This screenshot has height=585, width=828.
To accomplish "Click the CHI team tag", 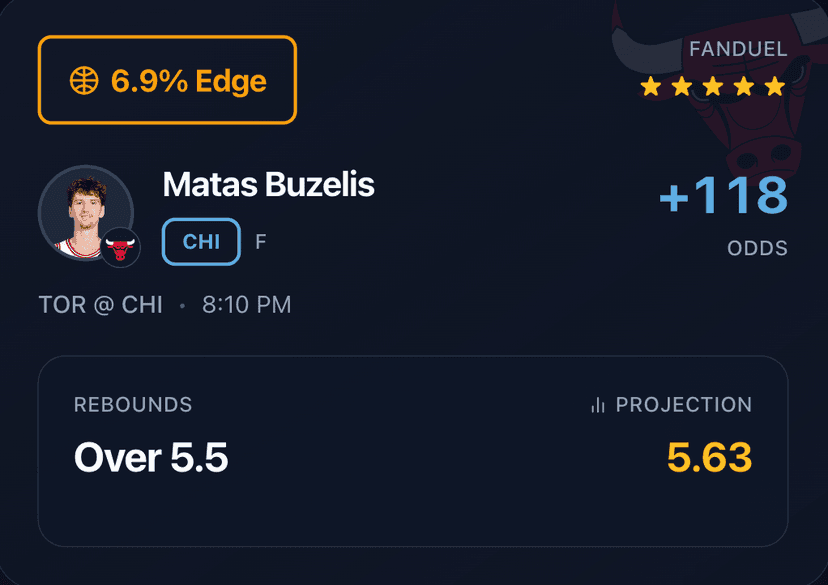I will (201, 242).
